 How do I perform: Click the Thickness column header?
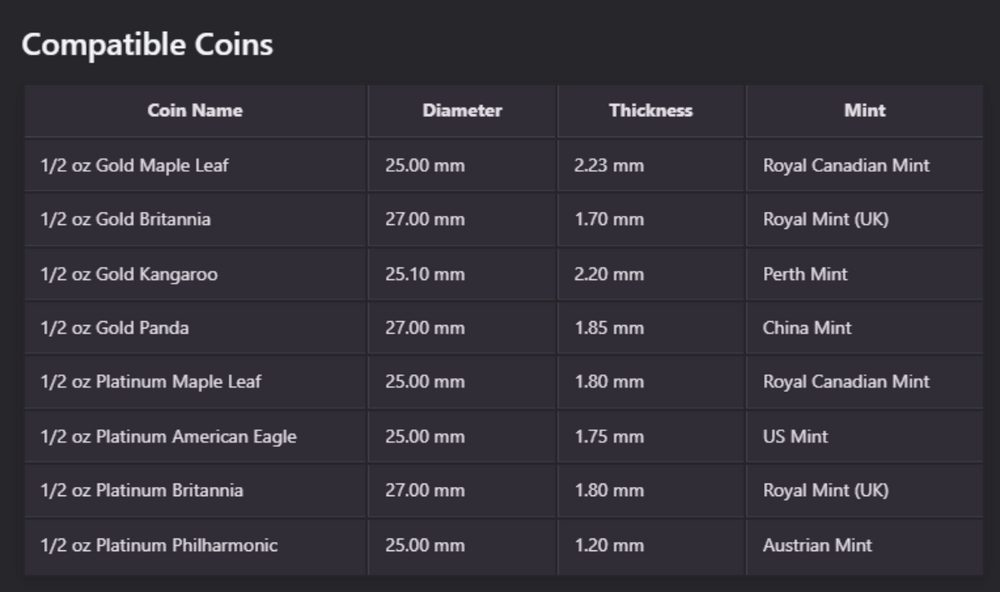coord(651,111)
